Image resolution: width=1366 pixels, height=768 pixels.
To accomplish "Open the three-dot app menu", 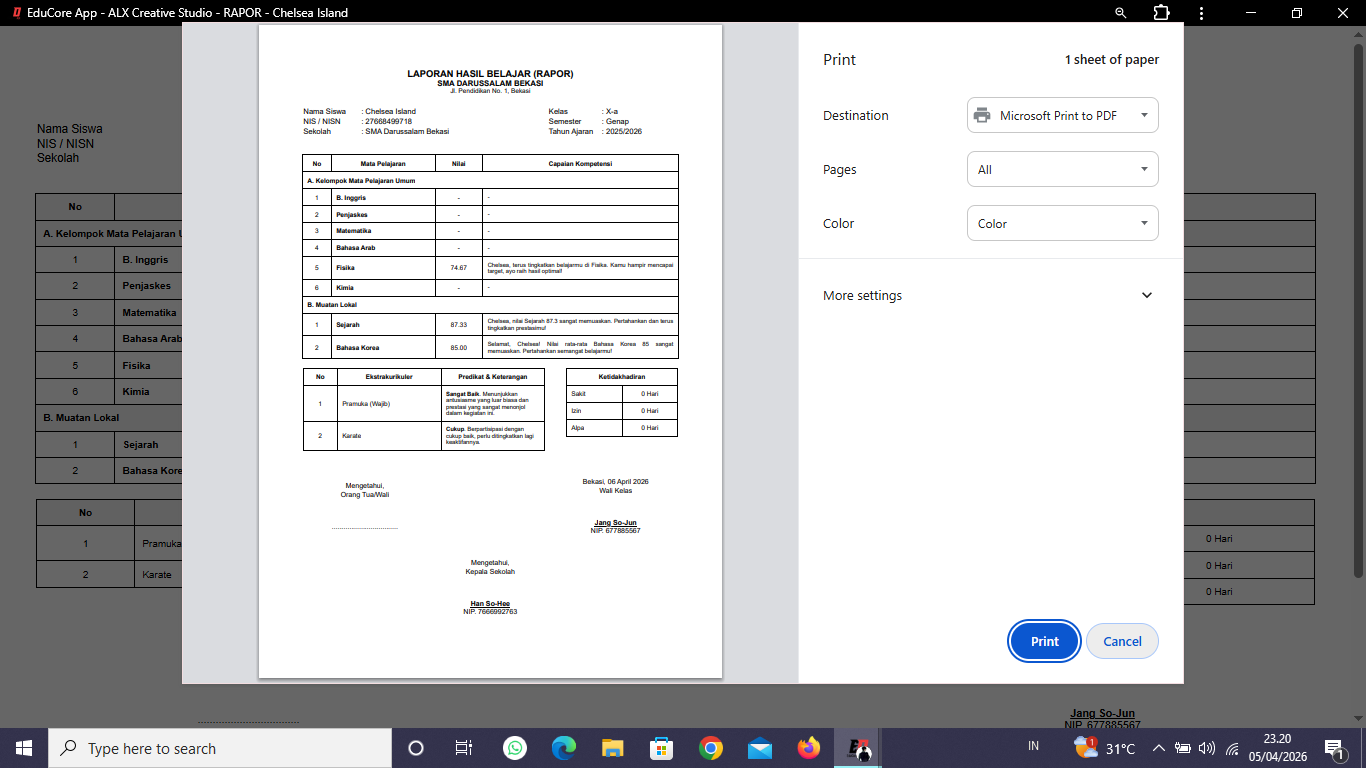I will pos(1201,13).
